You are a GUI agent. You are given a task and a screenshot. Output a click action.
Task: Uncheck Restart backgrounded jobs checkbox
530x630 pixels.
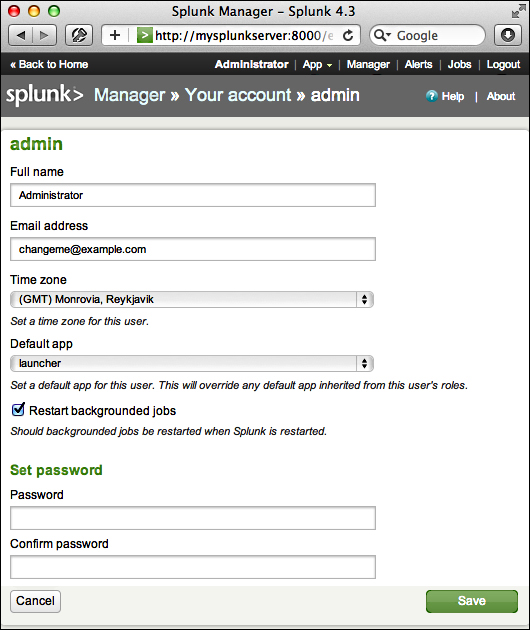click(x=18, y=409)
